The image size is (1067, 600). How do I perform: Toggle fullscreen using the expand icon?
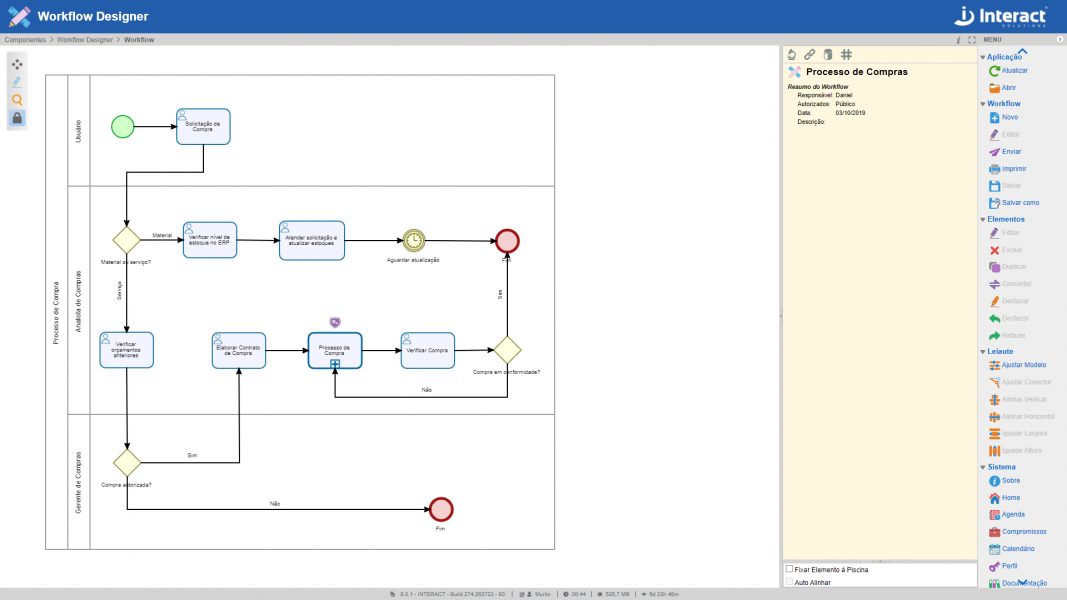click(972, 40)
